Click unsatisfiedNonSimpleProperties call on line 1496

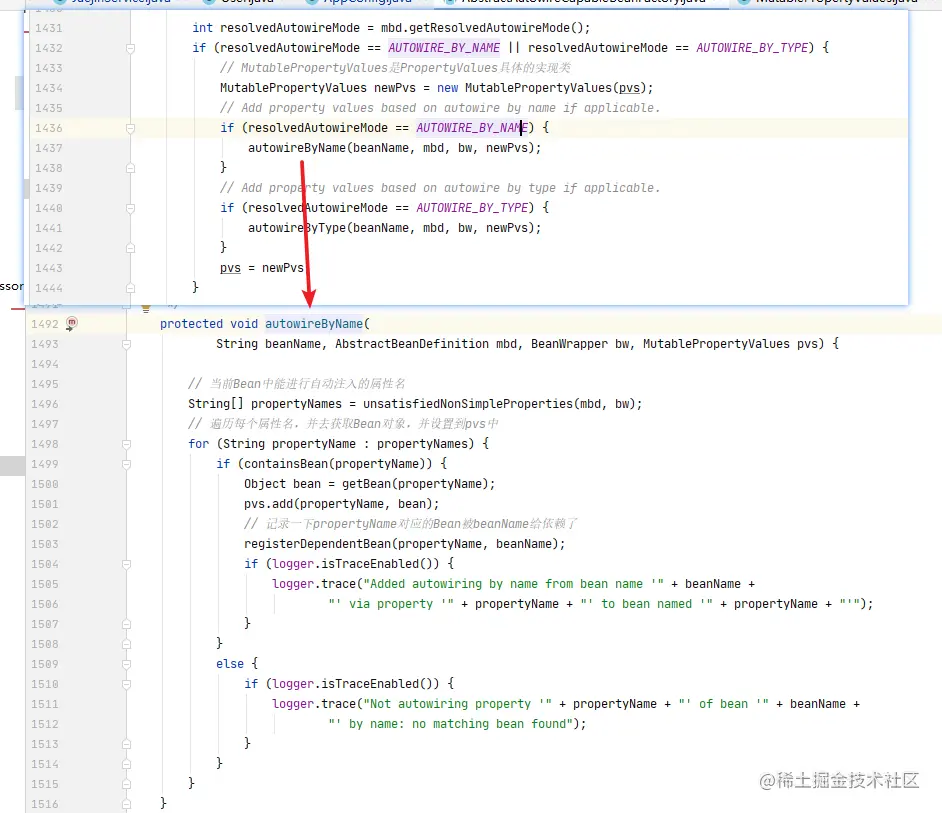tap(467, 404)
